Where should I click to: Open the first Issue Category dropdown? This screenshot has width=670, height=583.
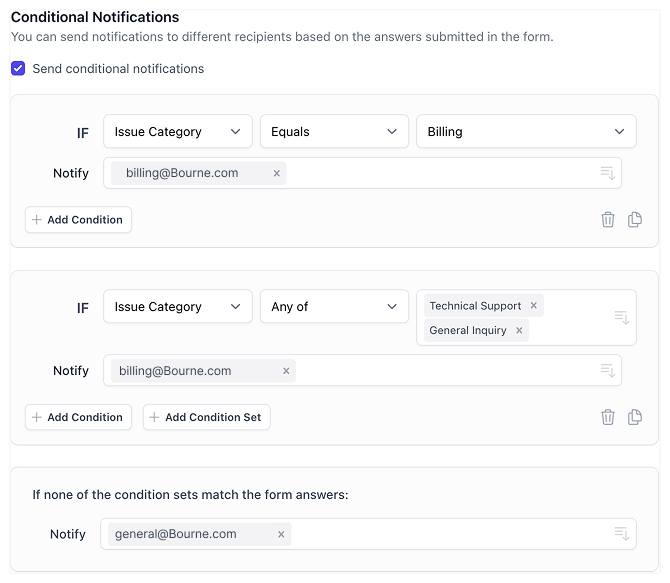click(x=177, y=132)
